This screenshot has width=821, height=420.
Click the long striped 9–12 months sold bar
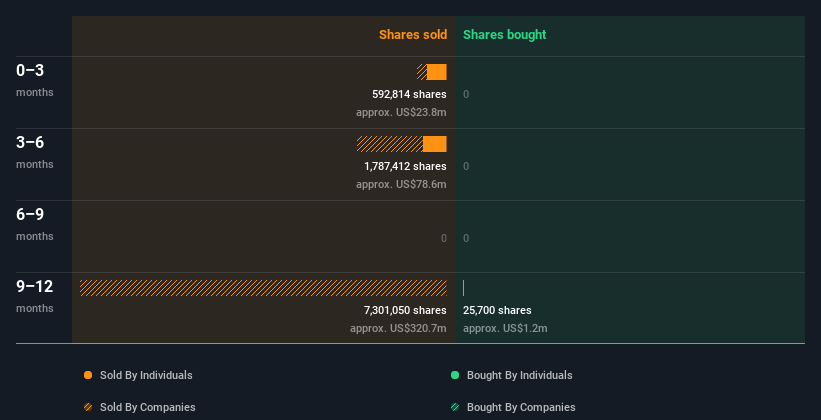click(263, 288)
